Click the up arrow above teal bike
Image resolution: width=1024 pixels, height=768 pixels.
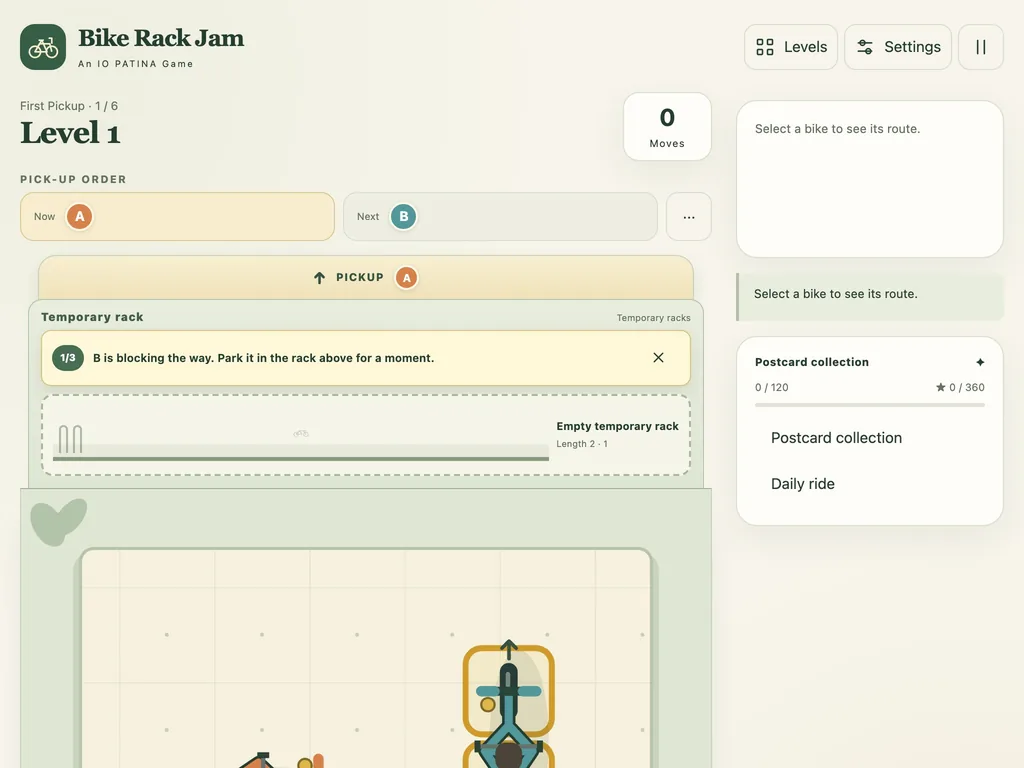[x=509, y=649]
